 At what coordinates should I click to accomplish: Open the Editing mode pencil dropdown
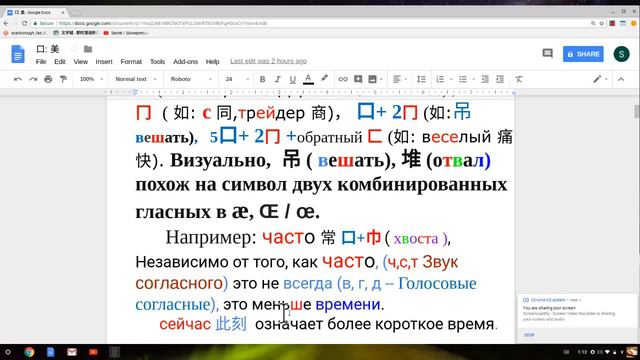600,79
